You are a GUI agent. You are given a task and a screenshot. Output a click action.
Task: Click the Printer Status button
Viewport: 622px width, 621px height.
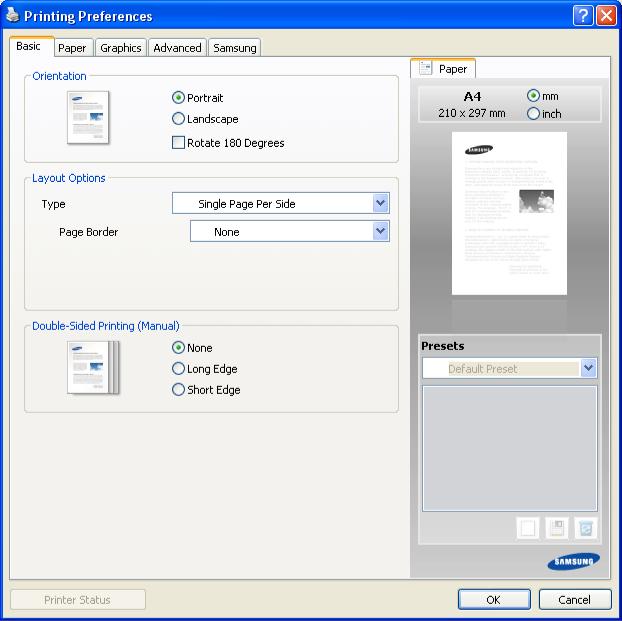(78, 599)
